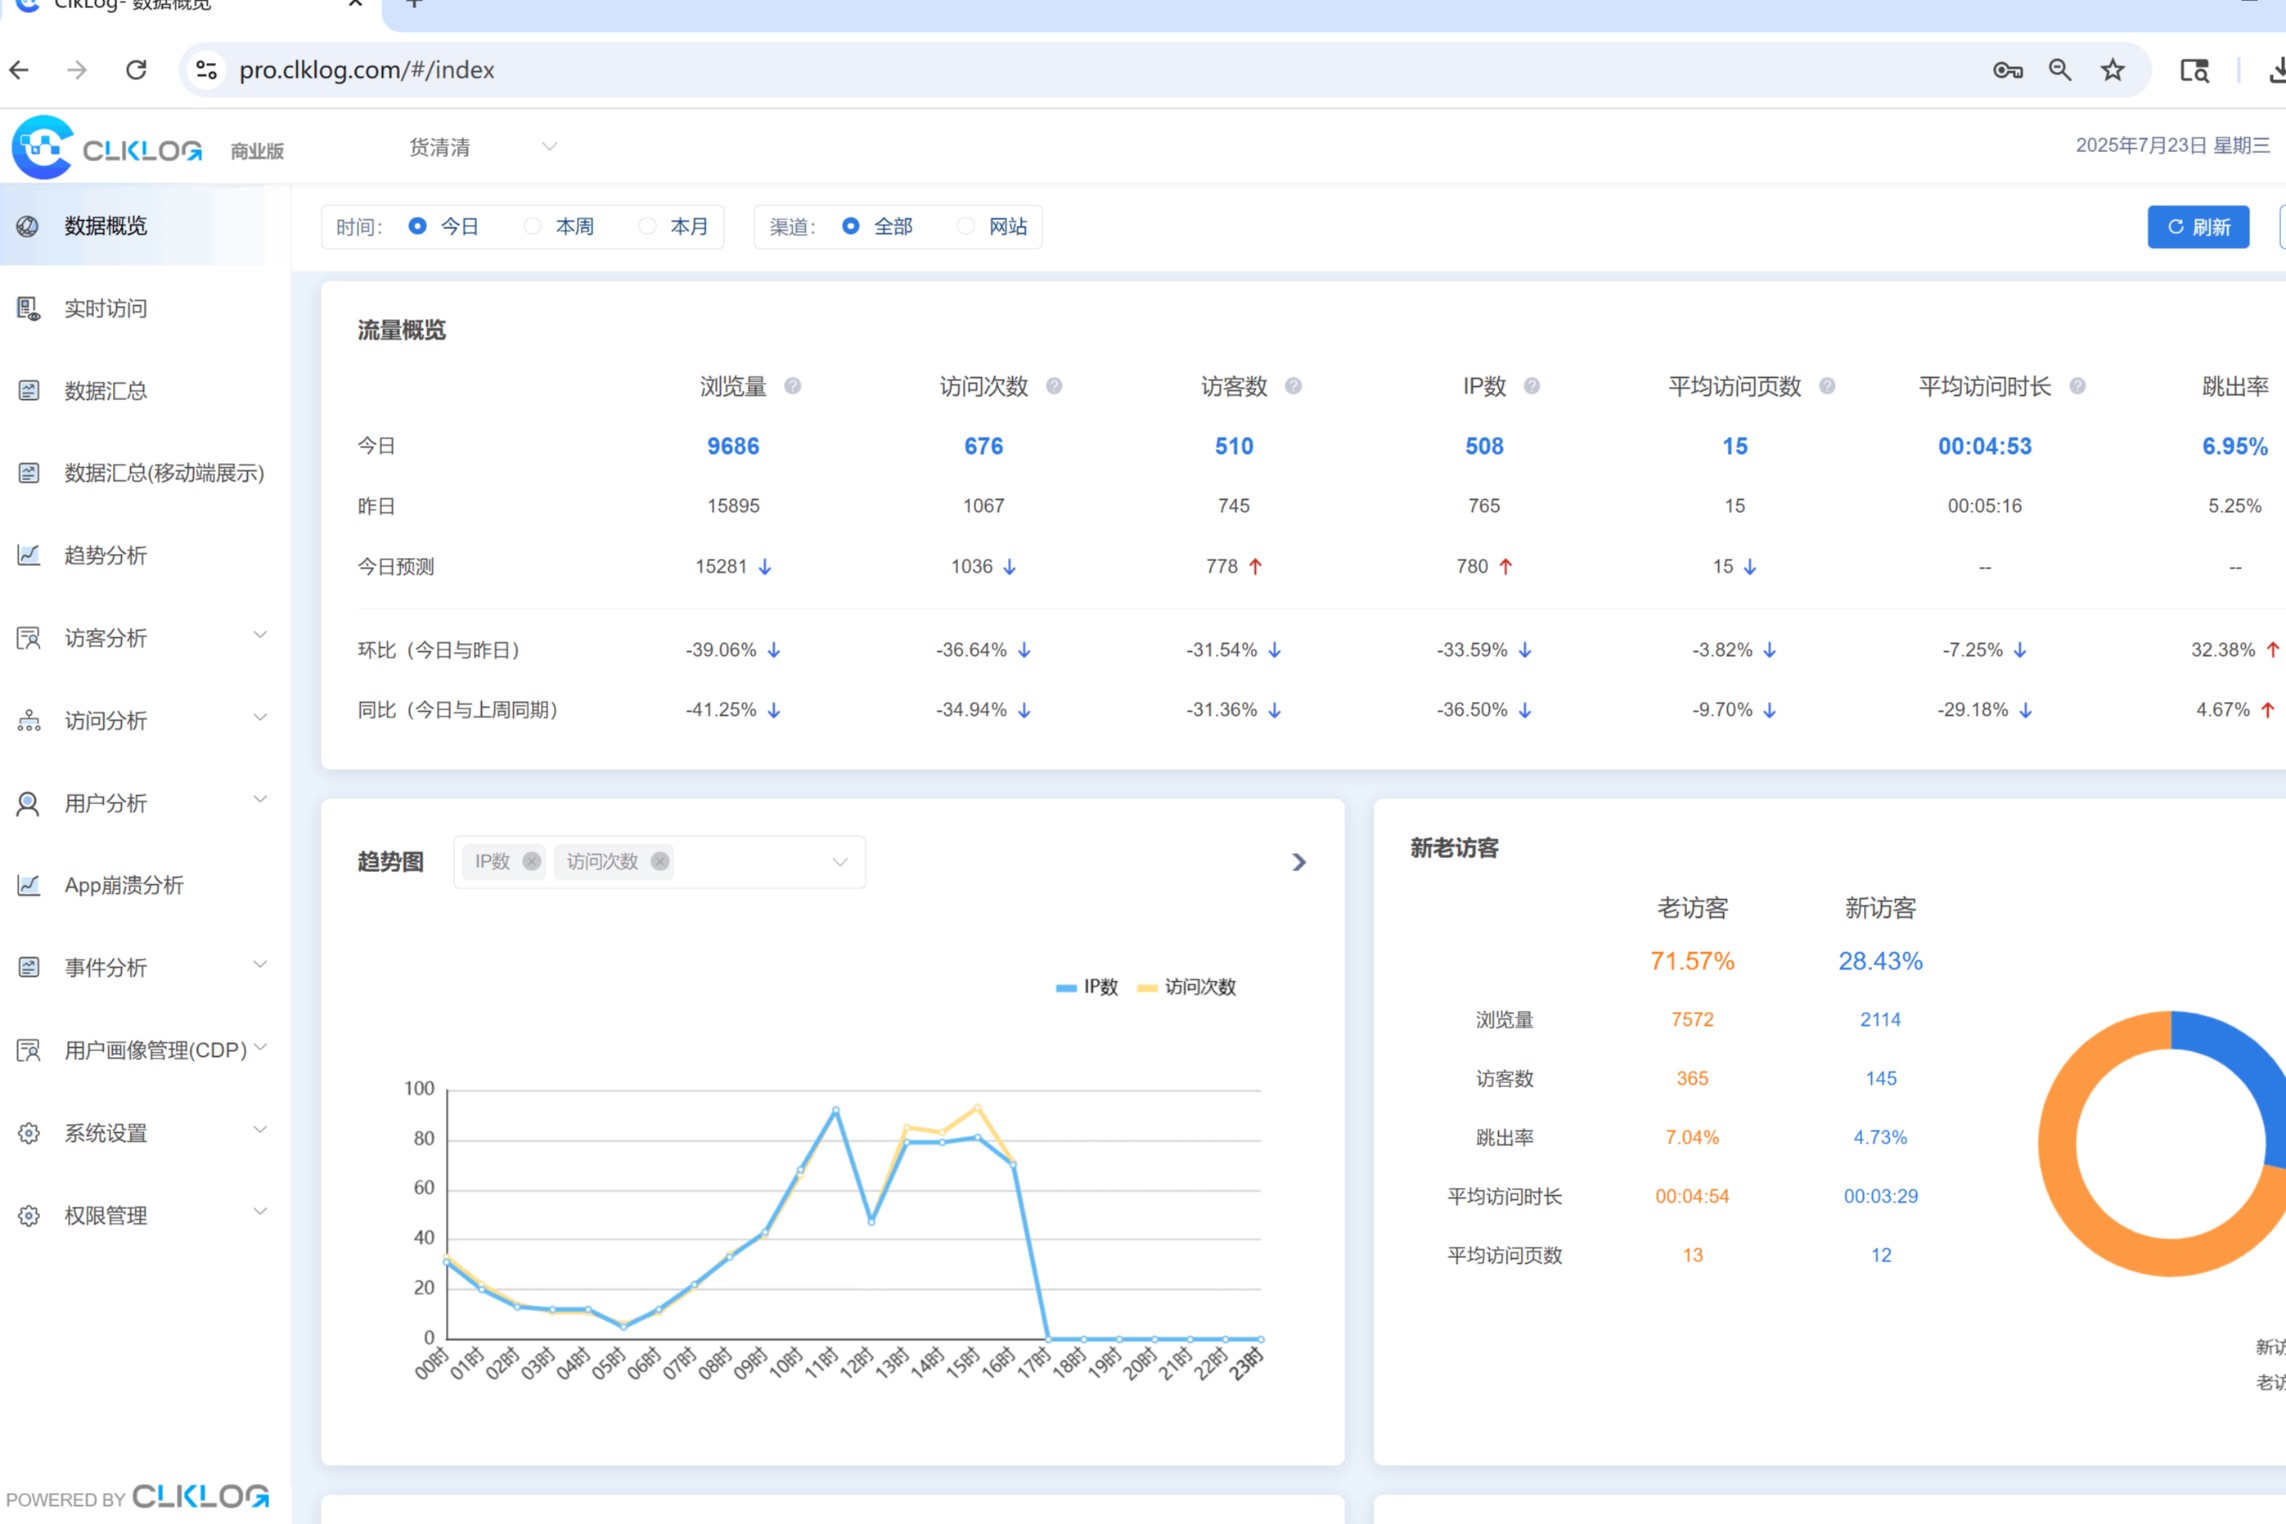The image size is (2286, 1524).
Task: Click the browser reload icon
Action: pos(137,70)
